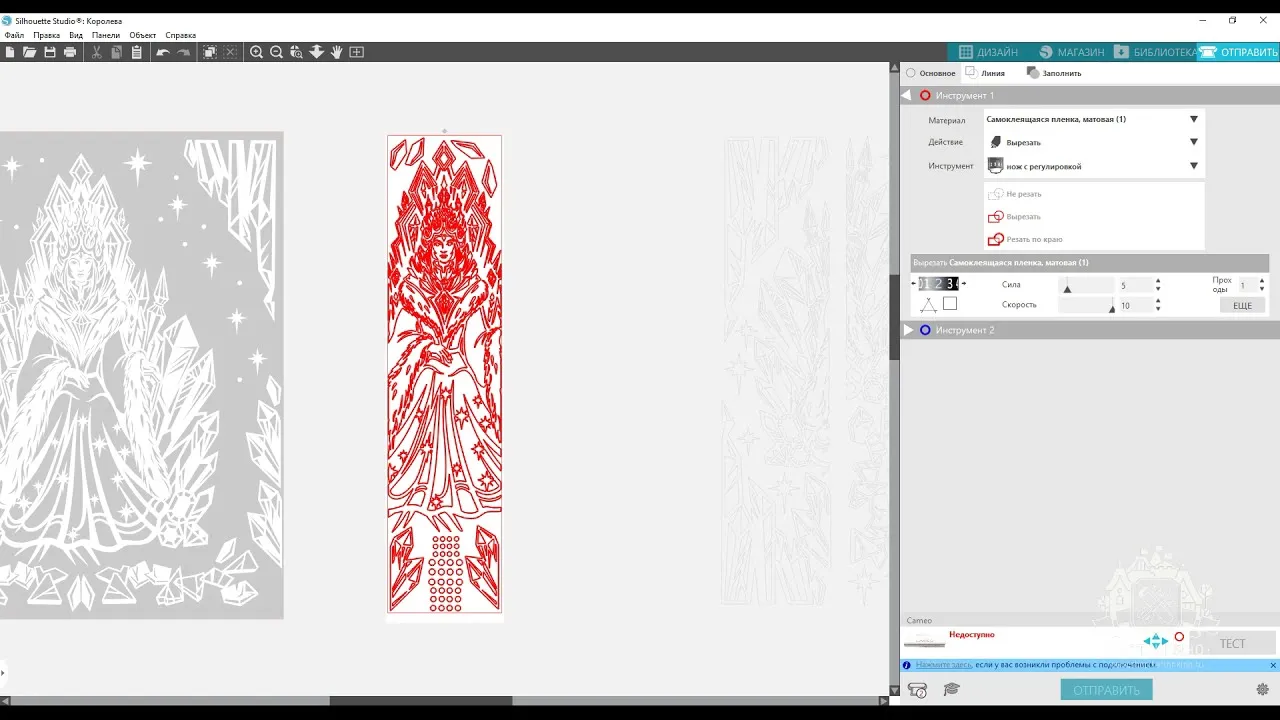Open the Файл menu
Viewport: 1280px width, 720px height.
tap(14, 35)
